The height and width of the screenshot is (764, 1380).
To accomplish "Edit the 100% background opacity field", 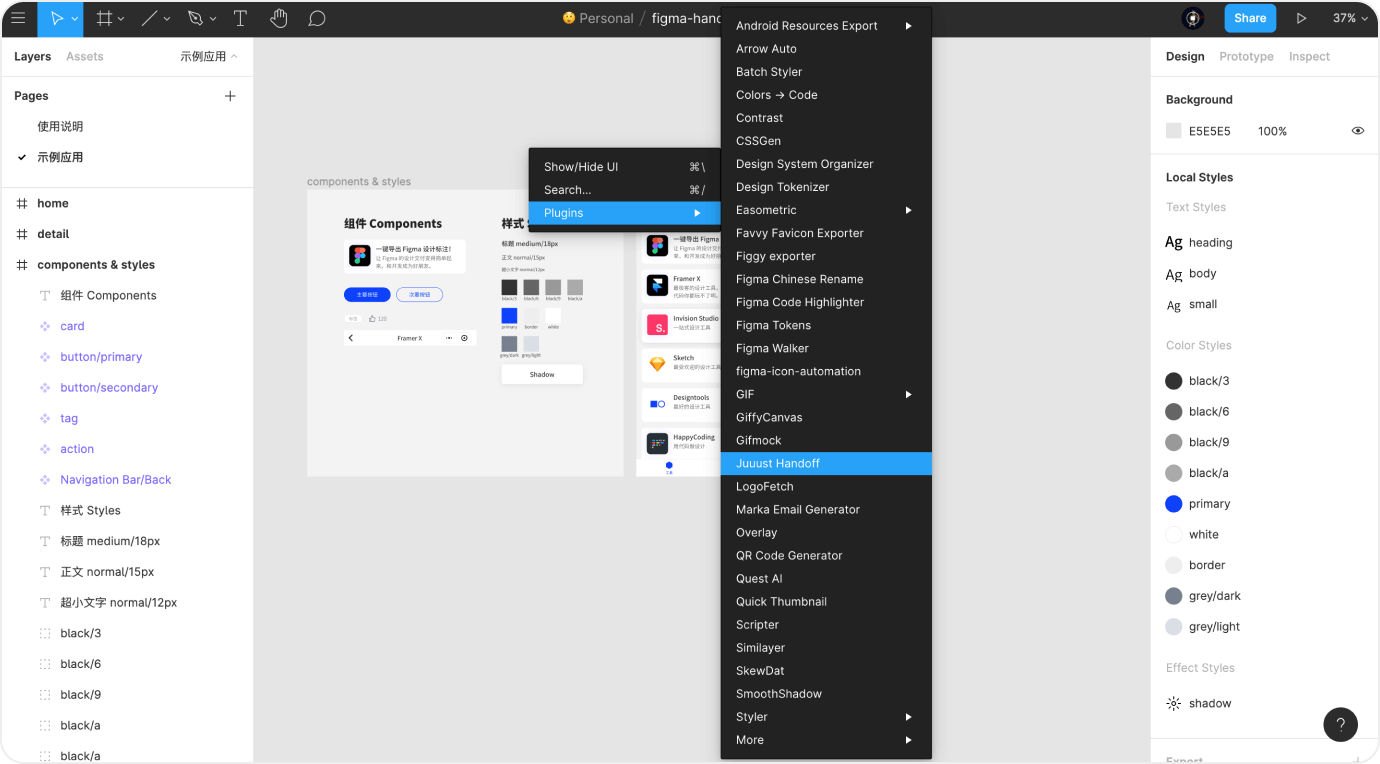I will (1272, 131).
